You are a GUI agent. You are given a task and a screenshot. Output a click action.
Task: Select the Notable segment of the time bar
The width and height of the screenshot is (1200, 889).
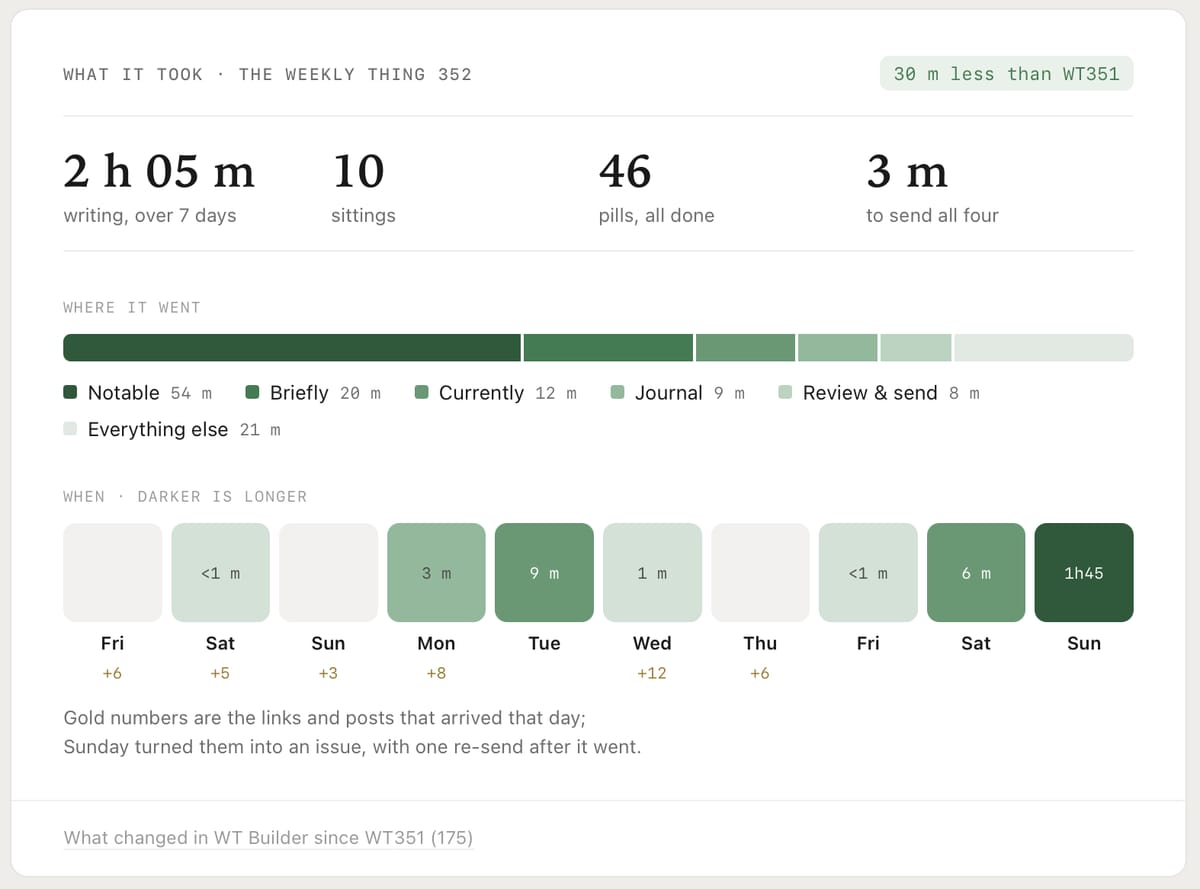pyautogui.click(x=292, y=348)
